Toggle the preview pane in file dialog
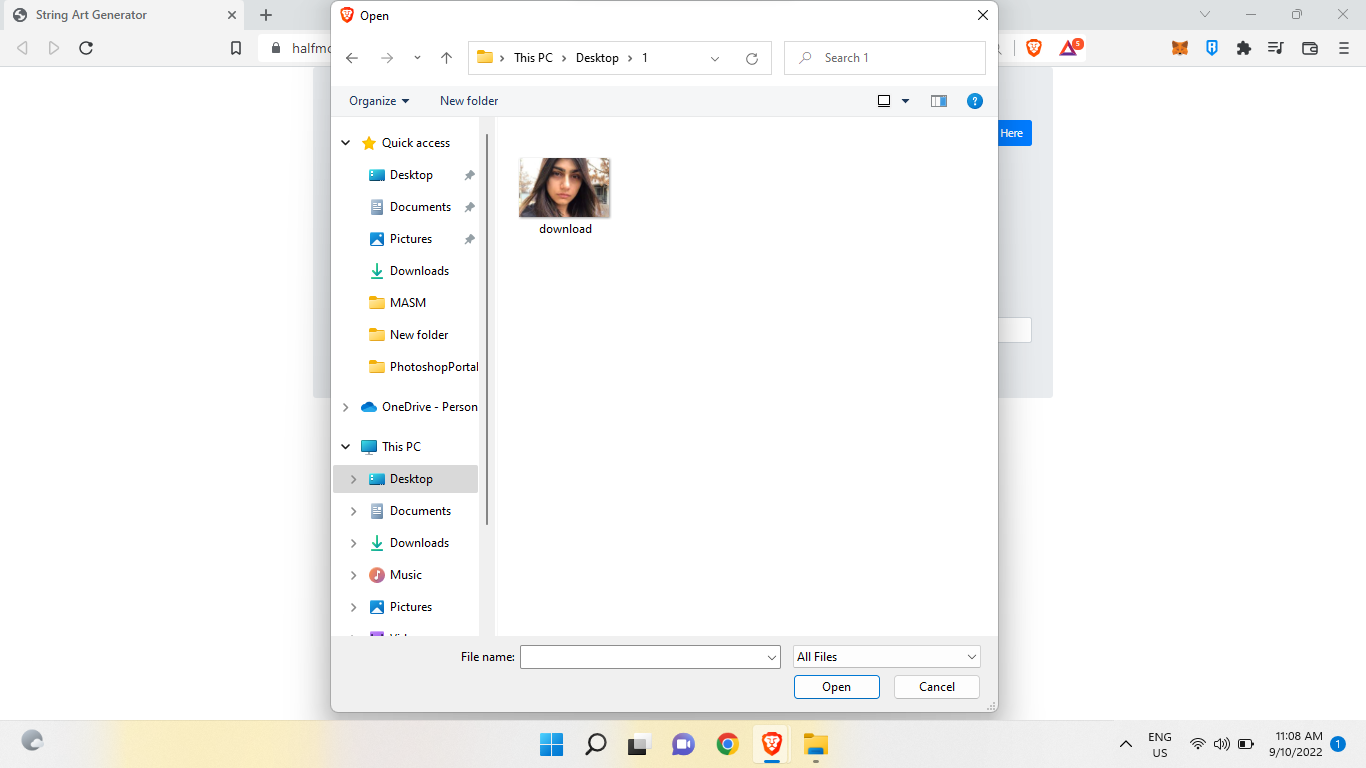Screen dimensions: 1366x768 938,100
